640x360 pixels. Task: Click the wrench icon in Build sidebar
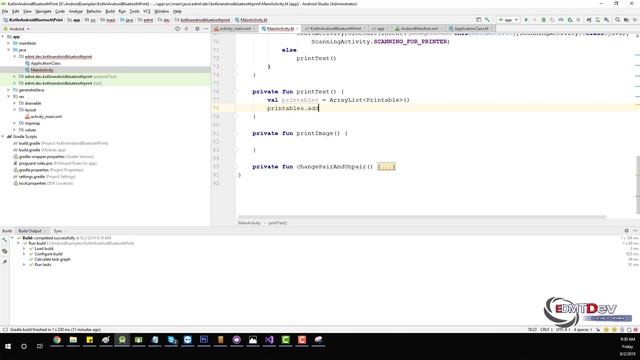(x=4, y=240)
